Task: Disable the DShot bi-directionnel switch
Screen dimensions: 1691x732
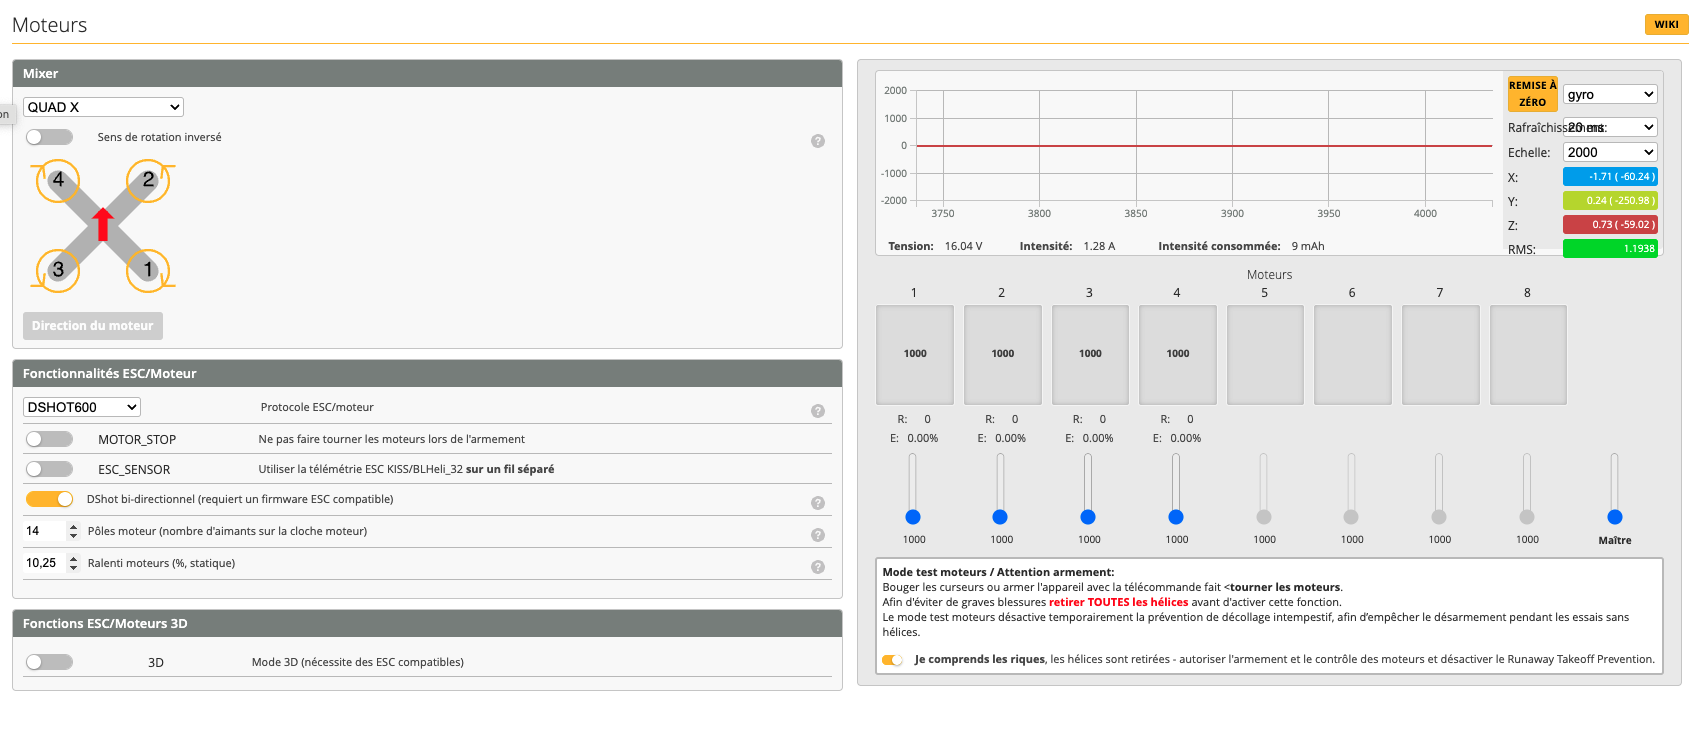Action: click(x=49, y=499)
